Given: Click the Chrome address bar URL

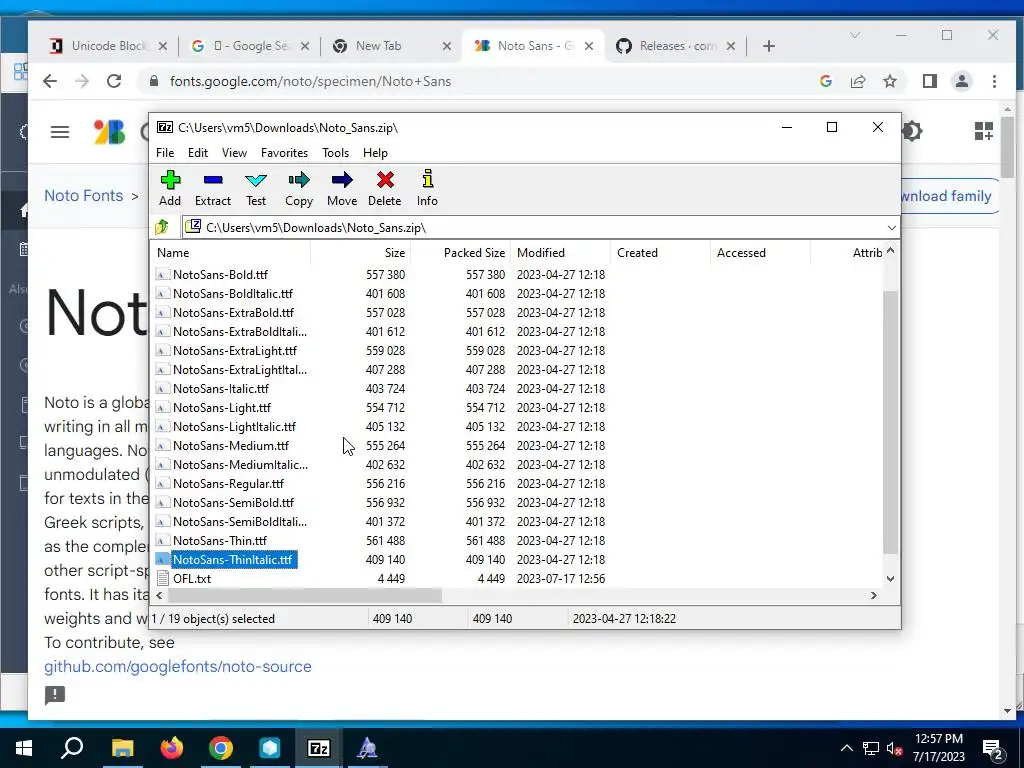Looking at the screenshot, I should (310, 81).
